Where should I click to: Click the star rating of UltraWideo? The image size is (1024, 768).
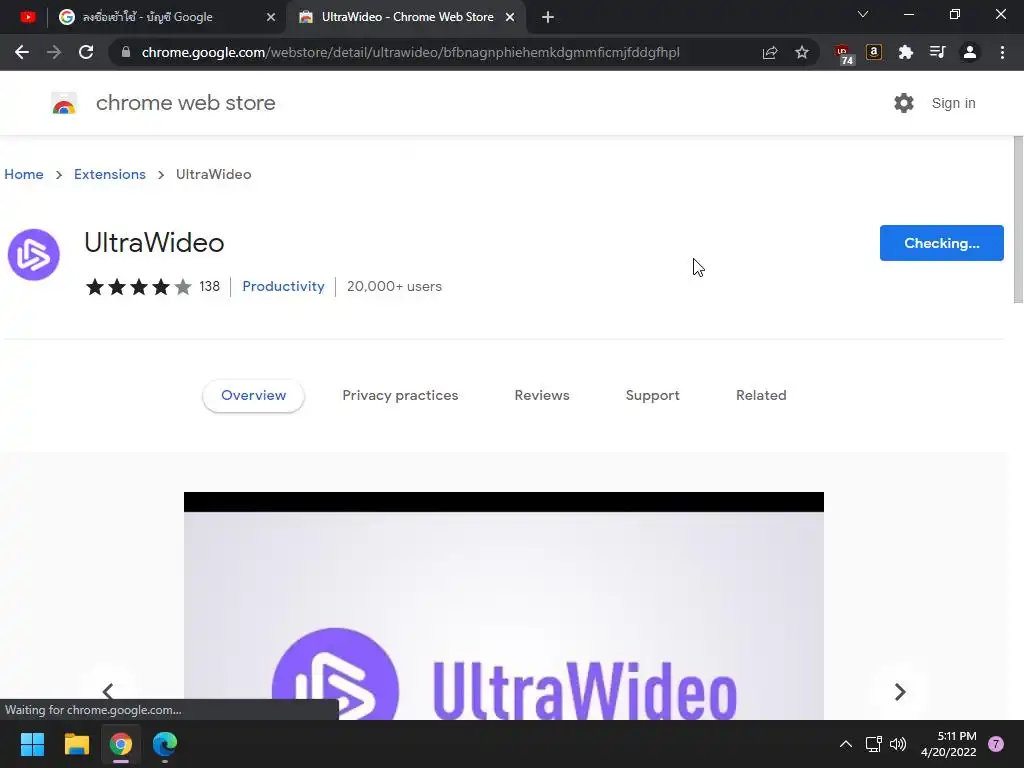139,287
